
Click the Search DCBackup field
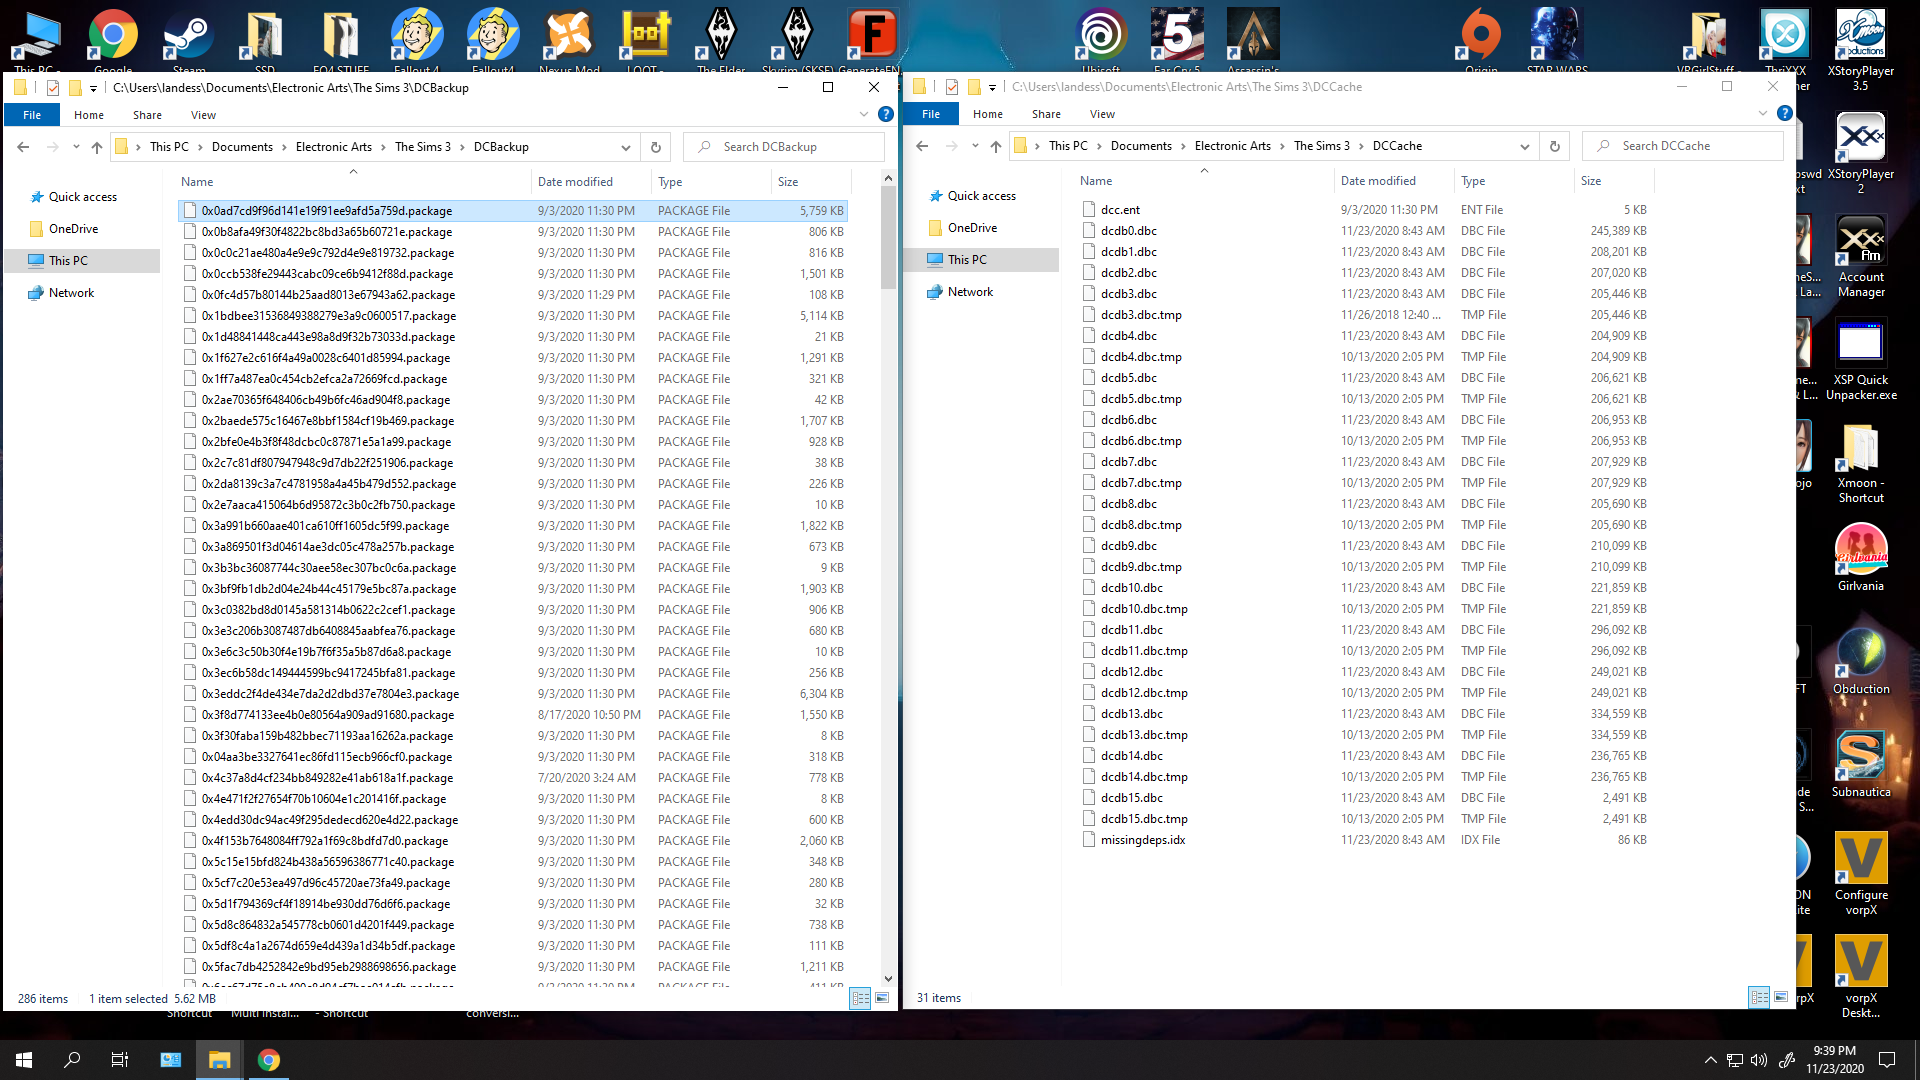coord(784,147)
